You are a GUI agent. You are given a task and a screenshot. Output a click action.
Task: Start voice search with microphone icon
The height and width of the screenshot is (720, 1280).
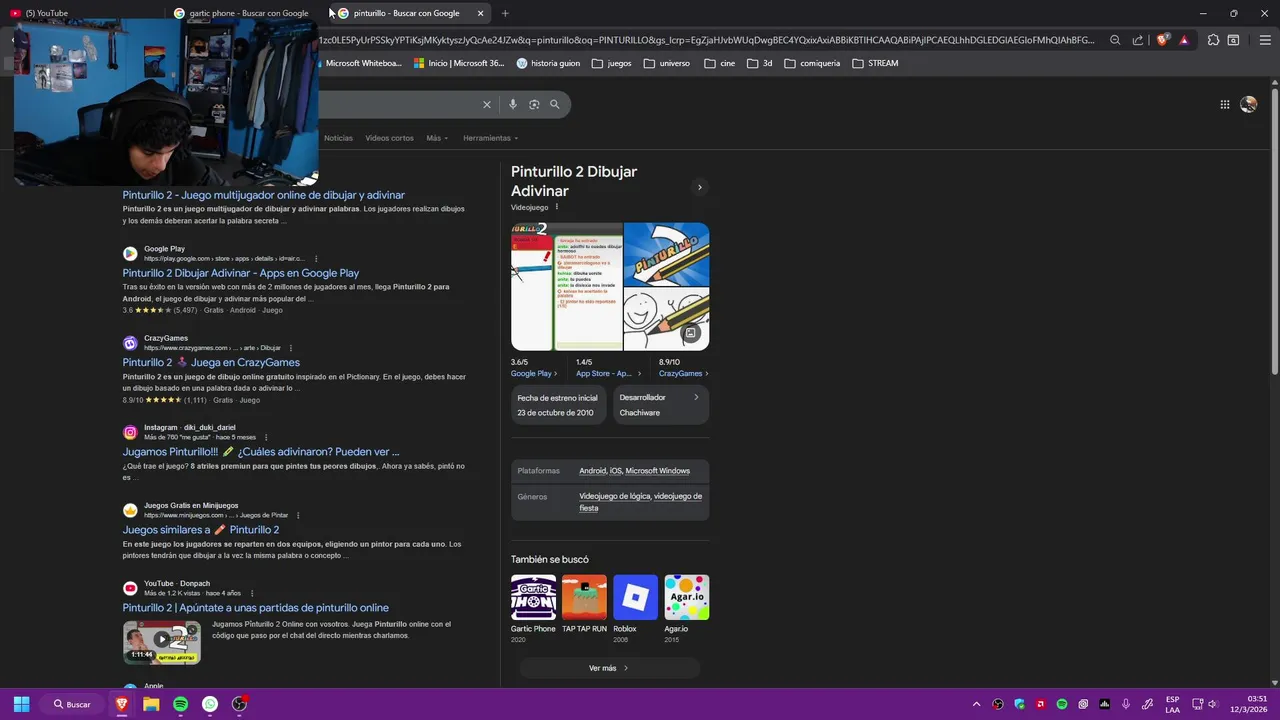point(513,104)
